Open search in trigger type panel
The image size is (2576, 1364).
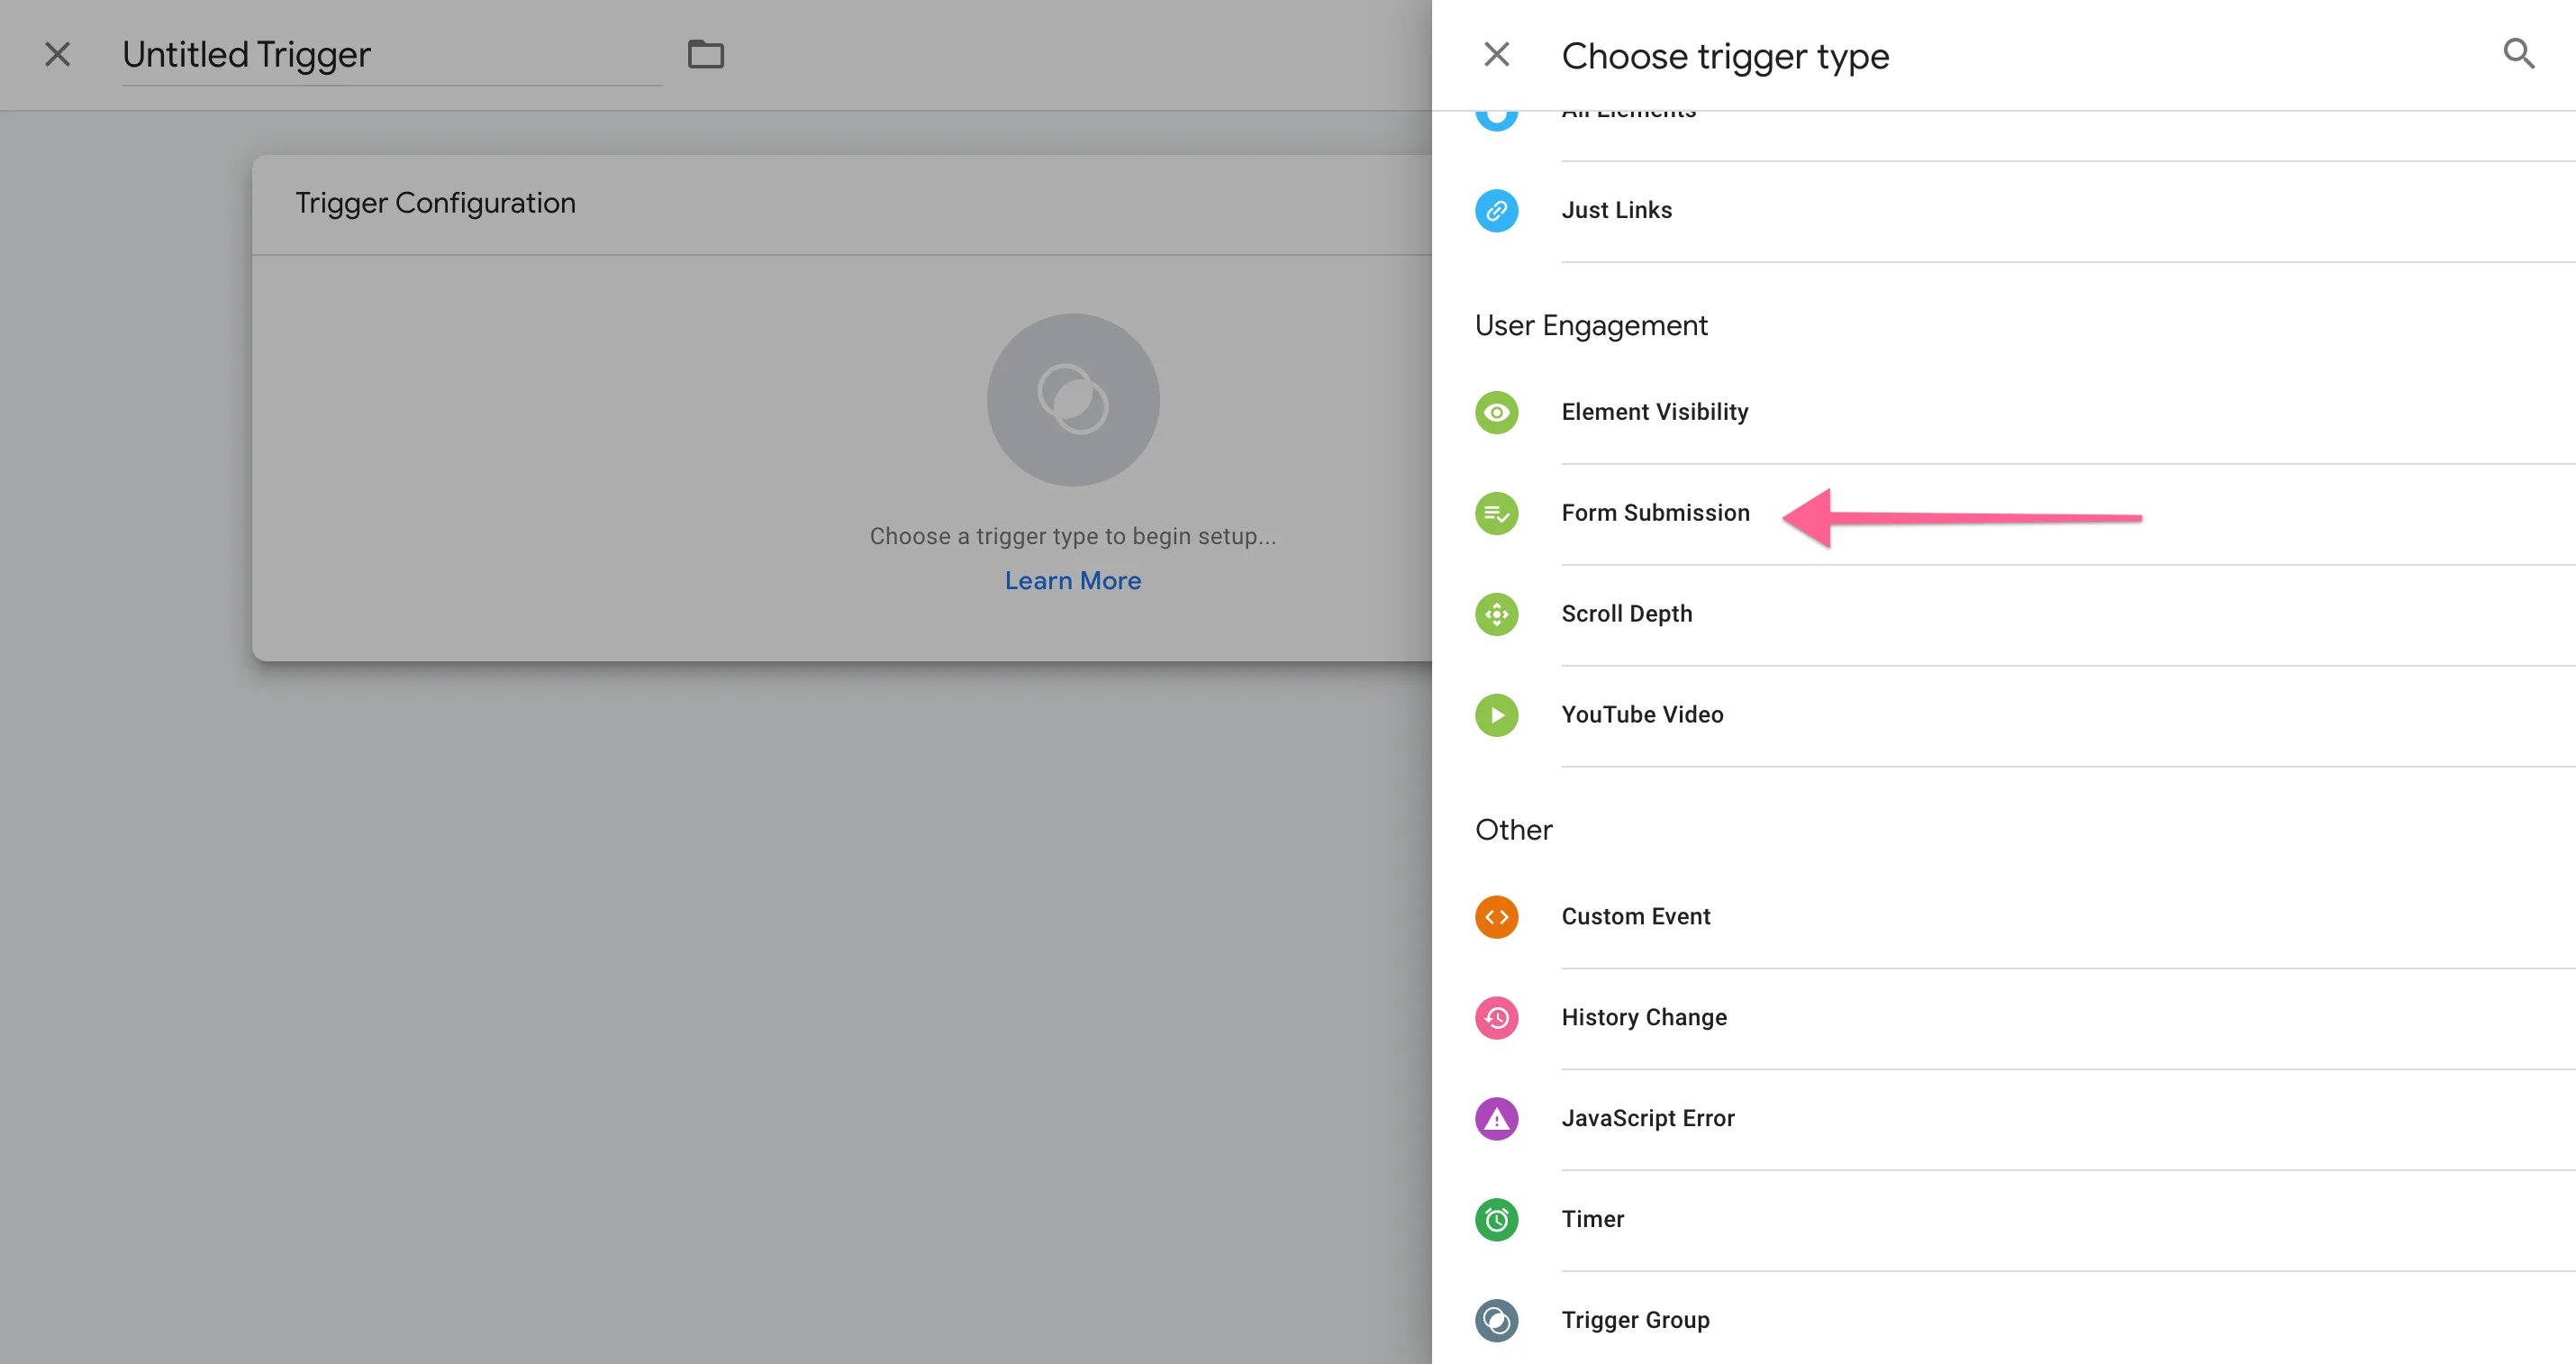click(2518, 54)
